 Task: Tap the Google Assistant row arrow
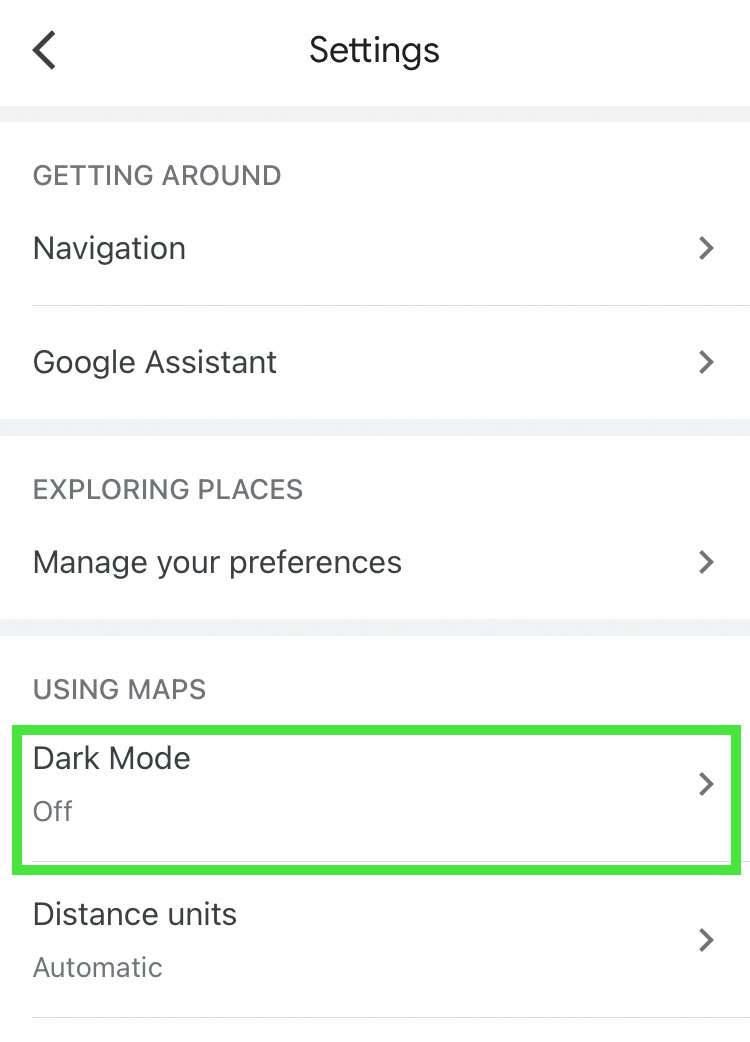[x=706, y=362]
